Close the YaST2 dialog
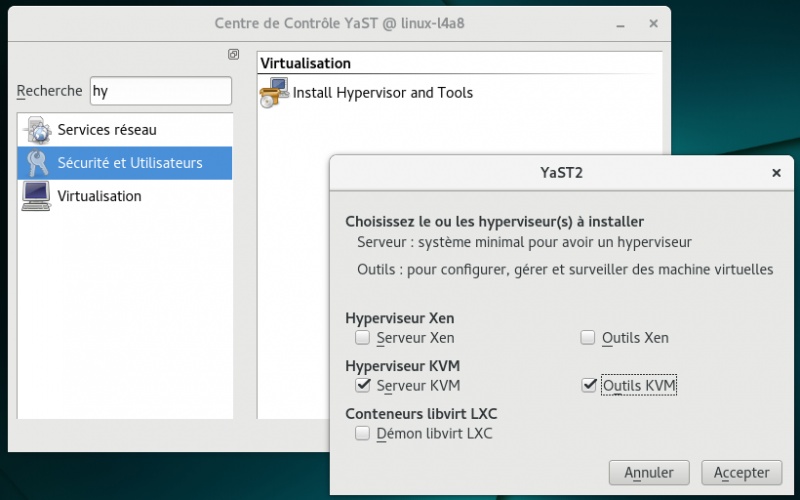The image size is (800, 500). 777,173
